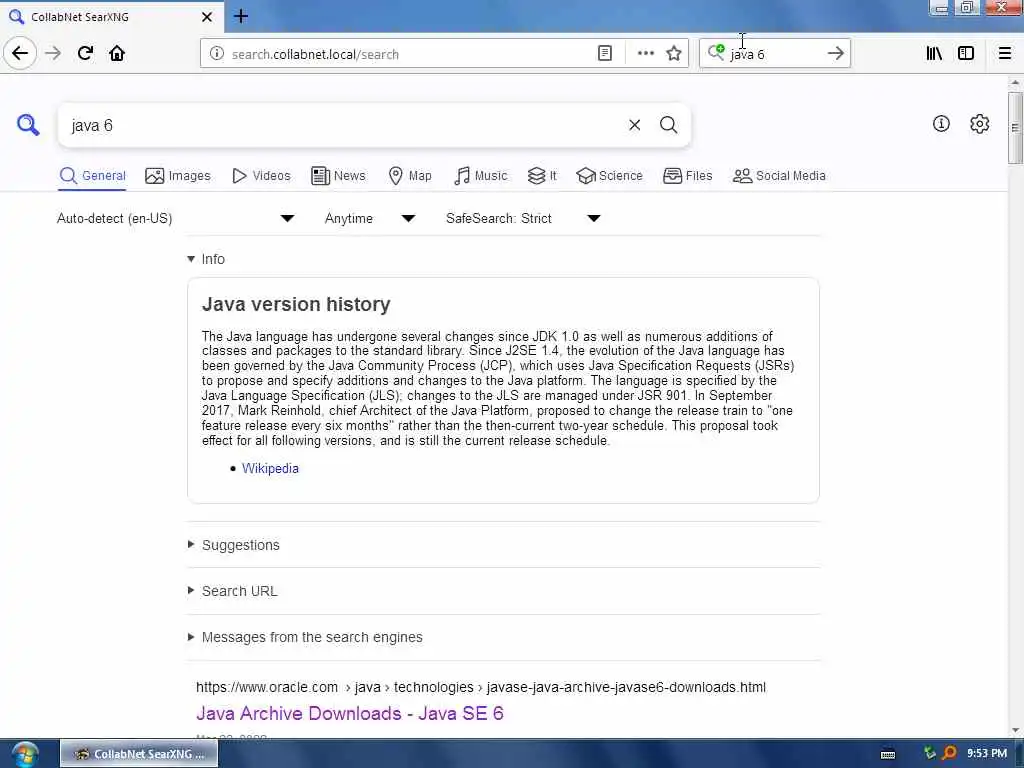This screenshot has height=768, width=1024.
Task: Click the orange magnifier tray icon
Action: click(x=950, y=754)
